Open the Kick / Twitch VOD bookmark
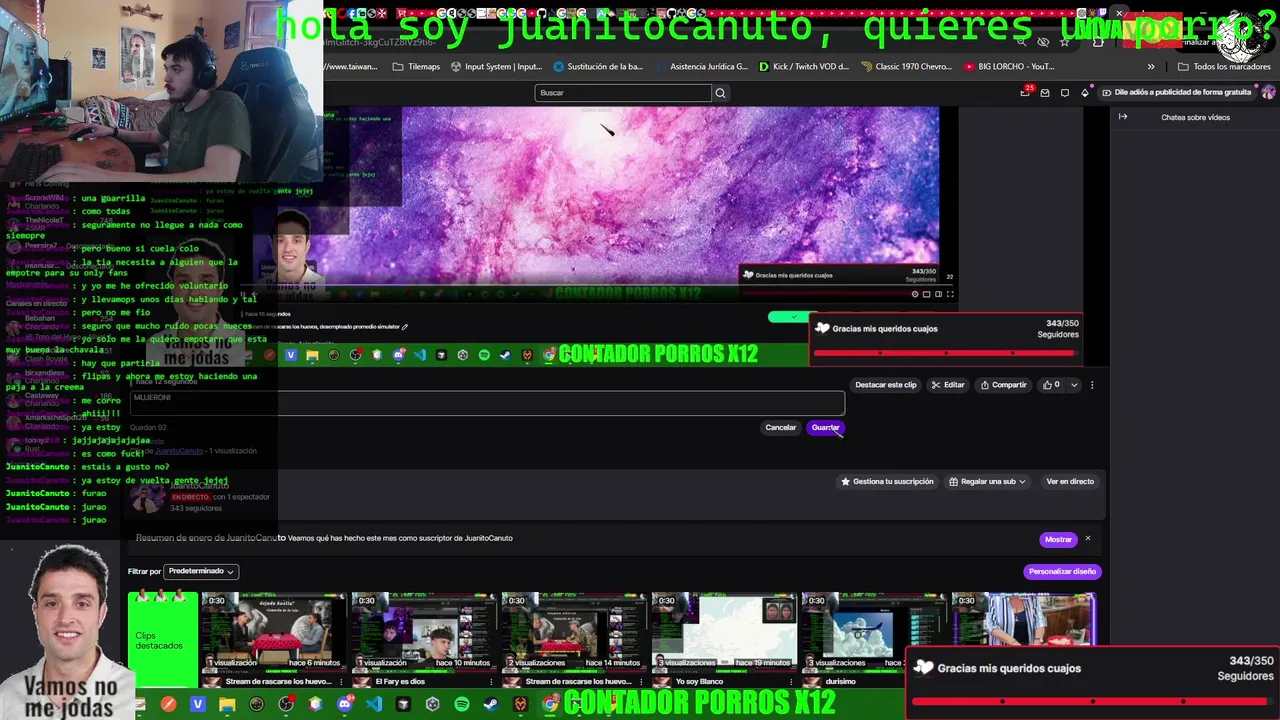The width and height of the screenshot is (1280, 720). (804, 66)
